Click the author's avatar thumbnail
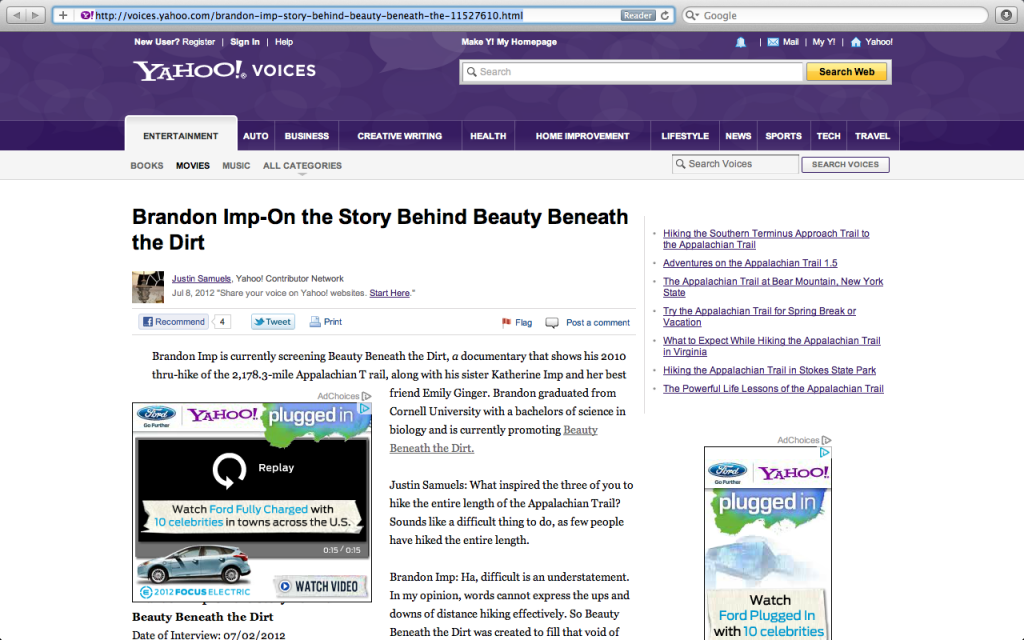This screenshot has height=640, width=1024. [x=148, y=287]
